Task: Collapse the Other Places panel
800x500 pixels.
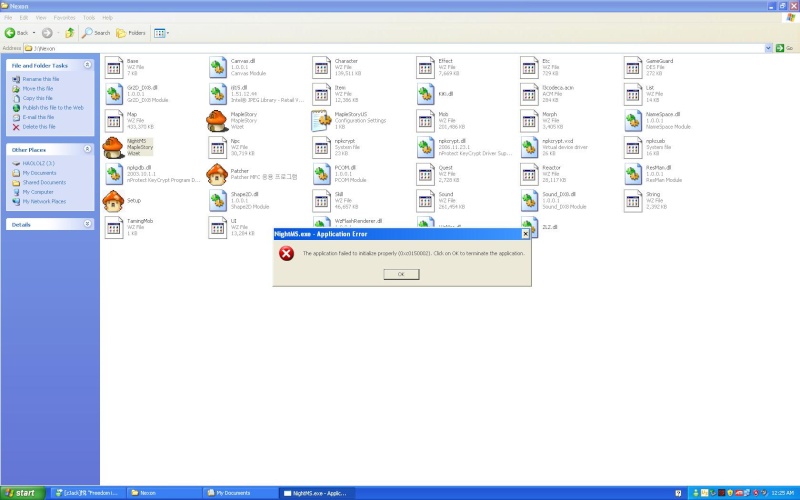Action: (x=87, y=149)
